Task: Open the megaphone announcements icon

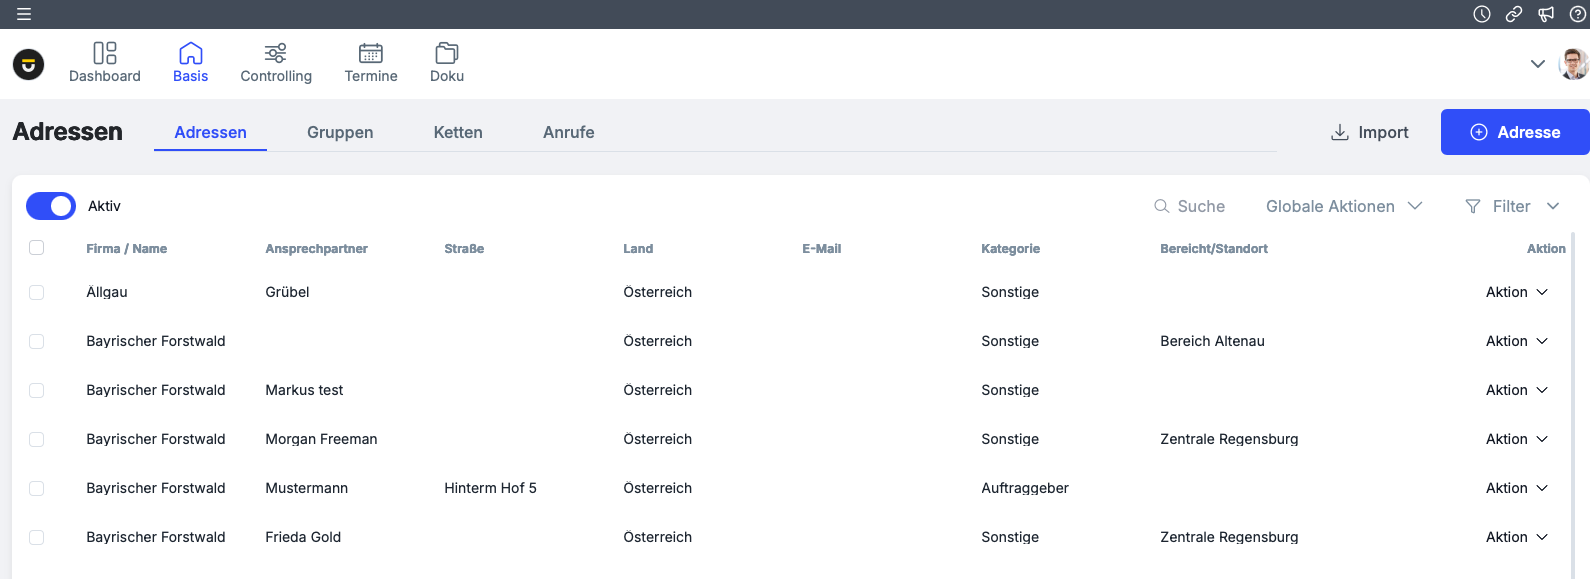Action: [x=1546, y=14]
